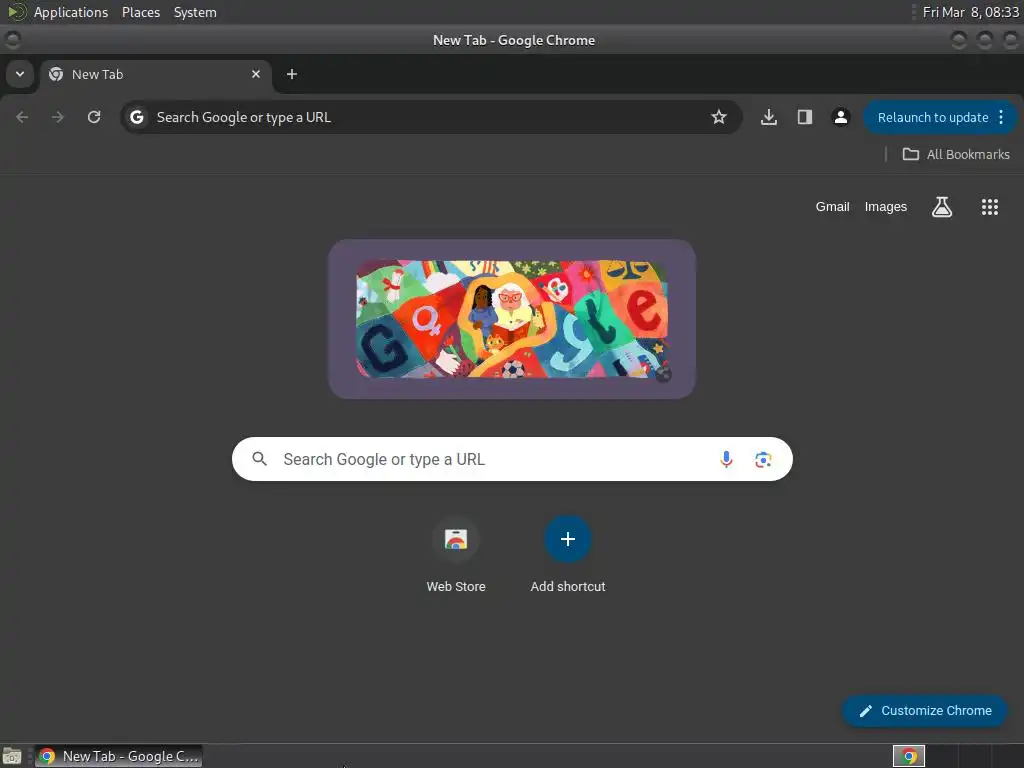Viewport: 1024px width, 768px height.
Task: Open the All Bookmarks folder
Action: [956, 154]
